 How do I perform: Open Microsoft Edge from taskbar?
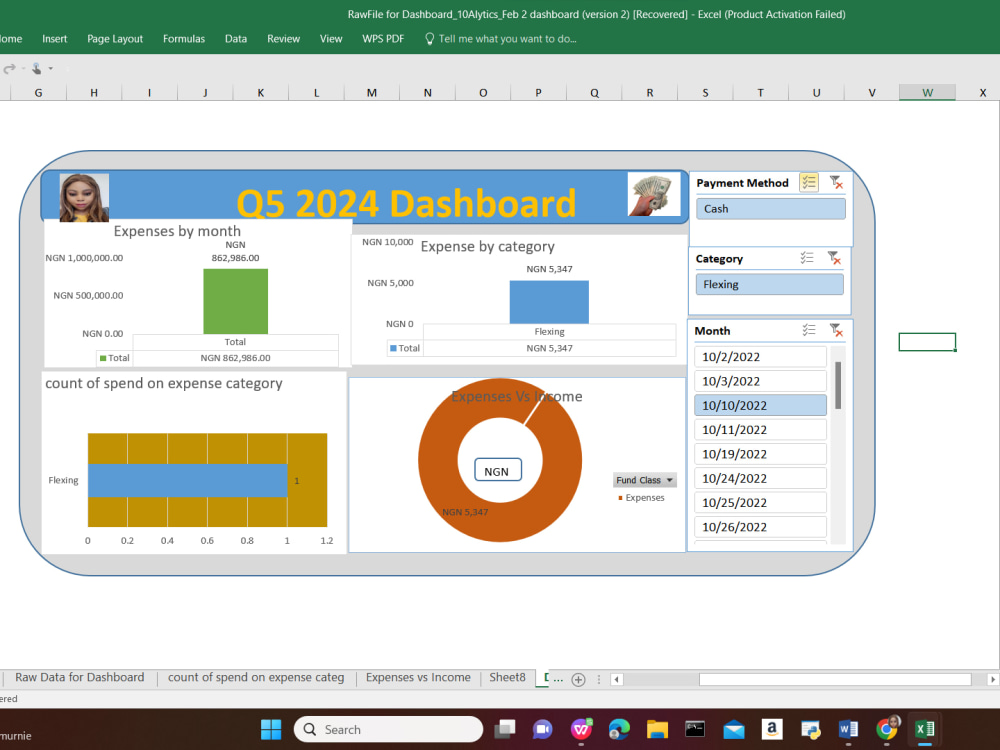coord(619,729)
